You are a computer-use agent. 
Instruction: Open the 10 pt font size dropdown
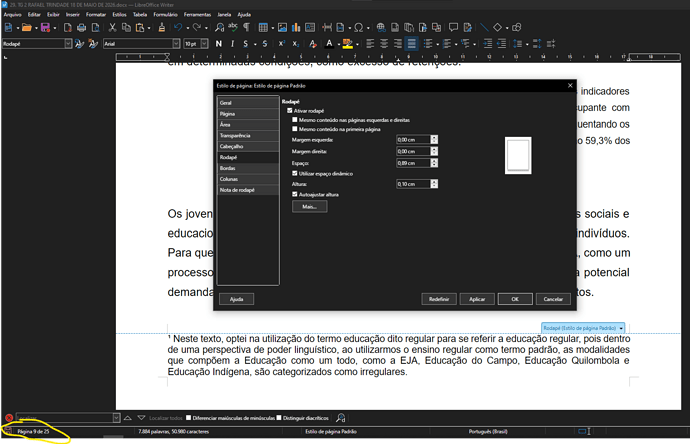coord(204,44)
